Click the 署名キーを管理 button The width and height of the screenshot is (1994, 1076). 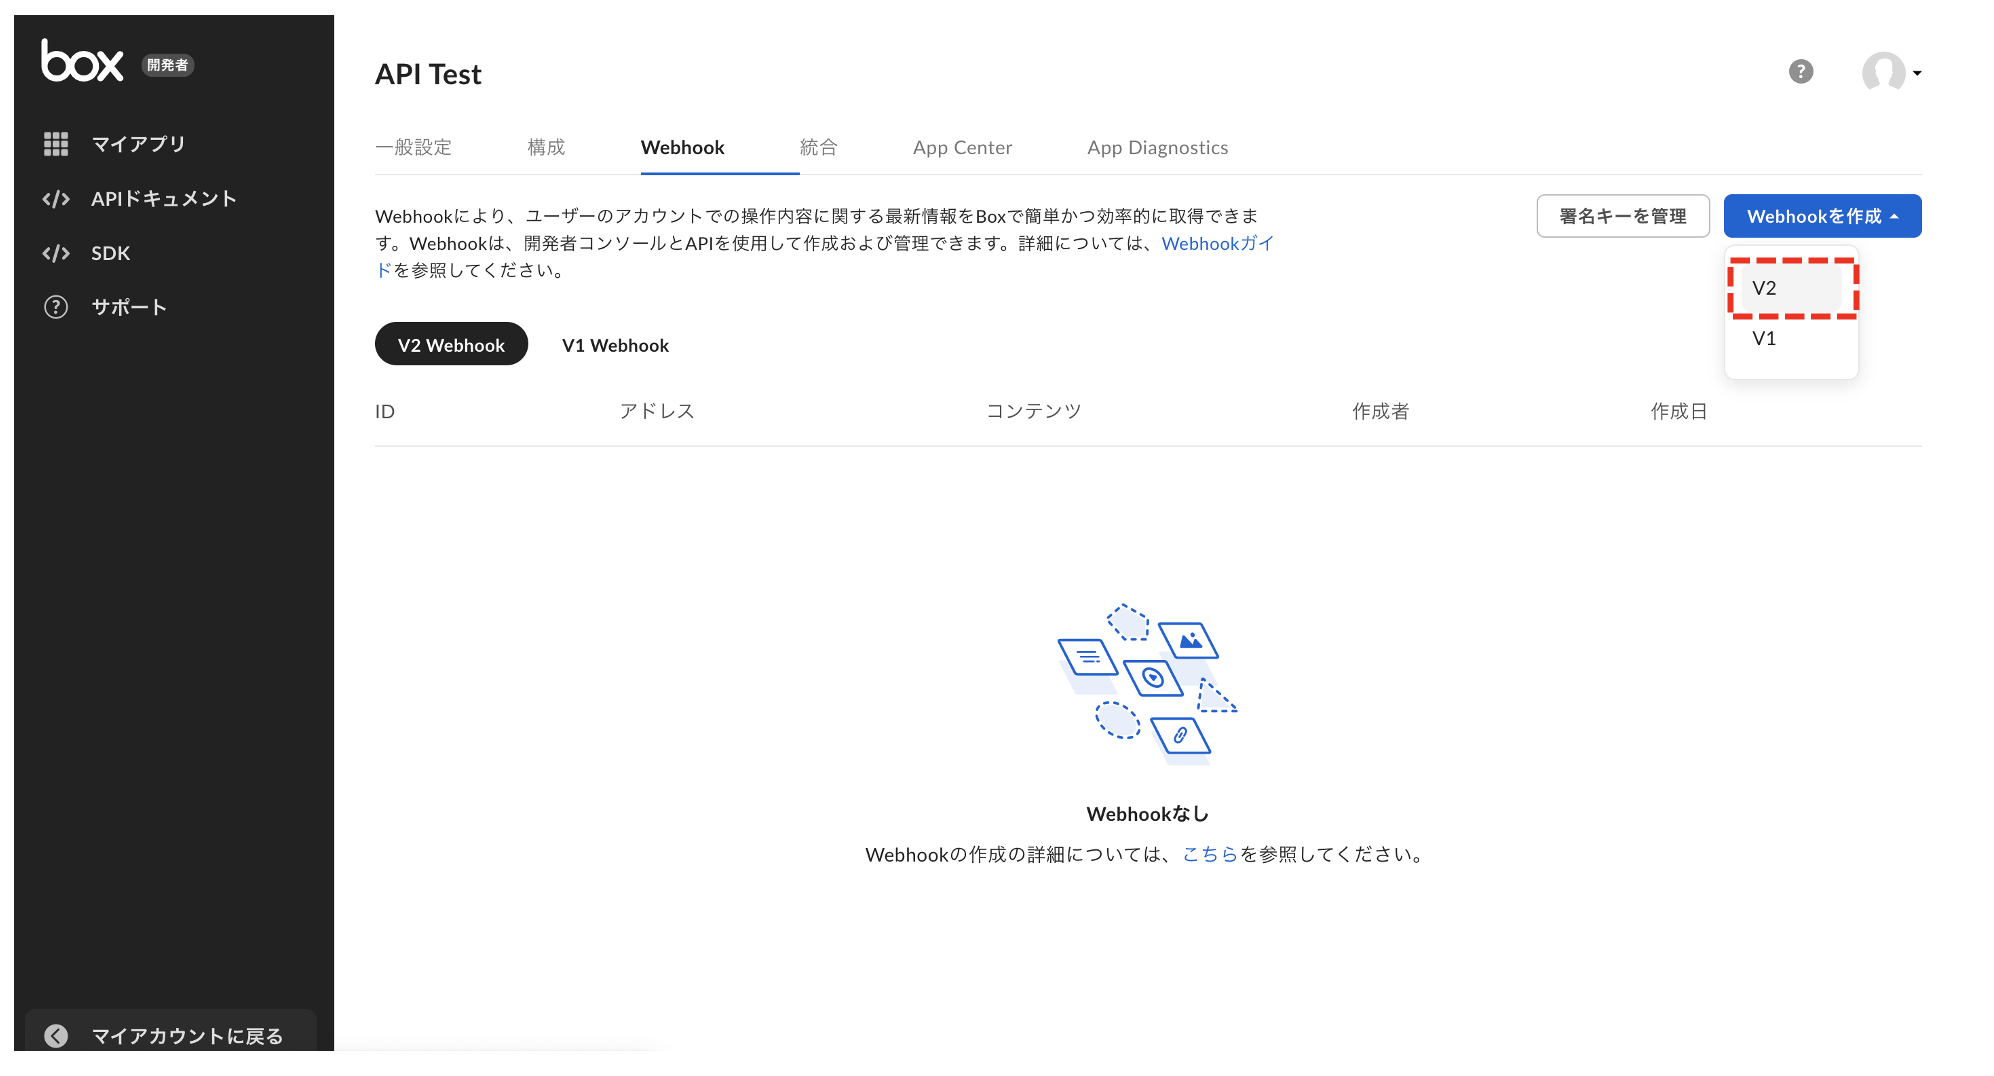coord(1623,215)
